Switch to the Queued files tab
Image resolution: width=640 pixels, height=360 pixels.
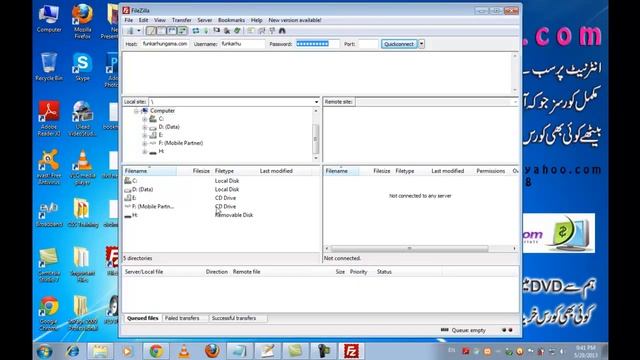pos(142,318)
